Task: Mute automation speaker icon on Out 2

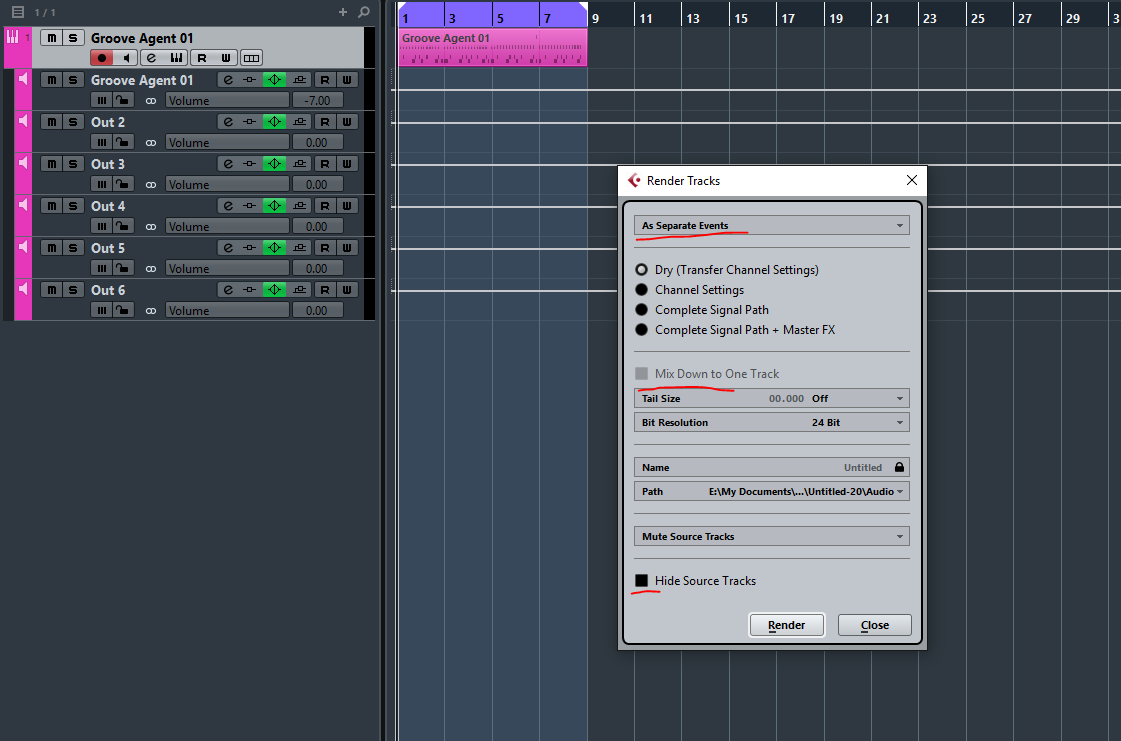Action: [23, 121]
